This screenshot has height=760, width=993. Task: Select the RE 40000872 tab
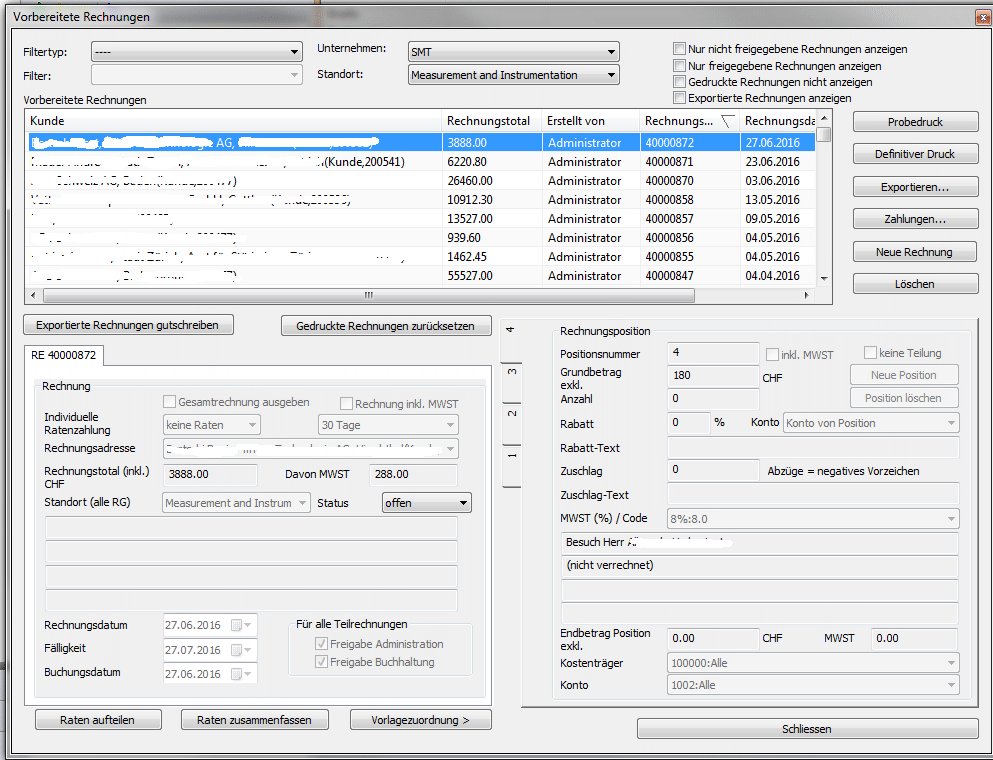tap(62, 355)
